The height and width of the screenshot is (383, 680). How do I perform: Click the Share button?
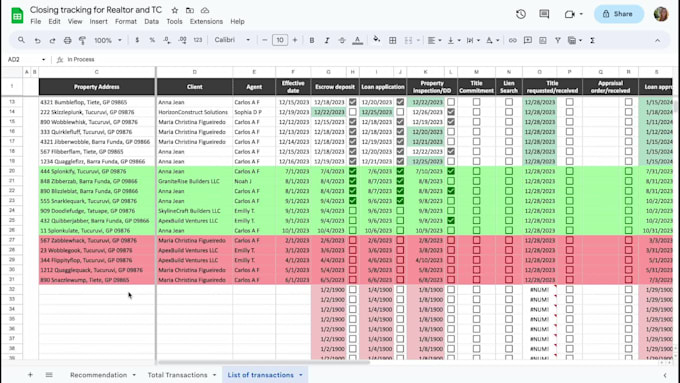tap(618, 14)
